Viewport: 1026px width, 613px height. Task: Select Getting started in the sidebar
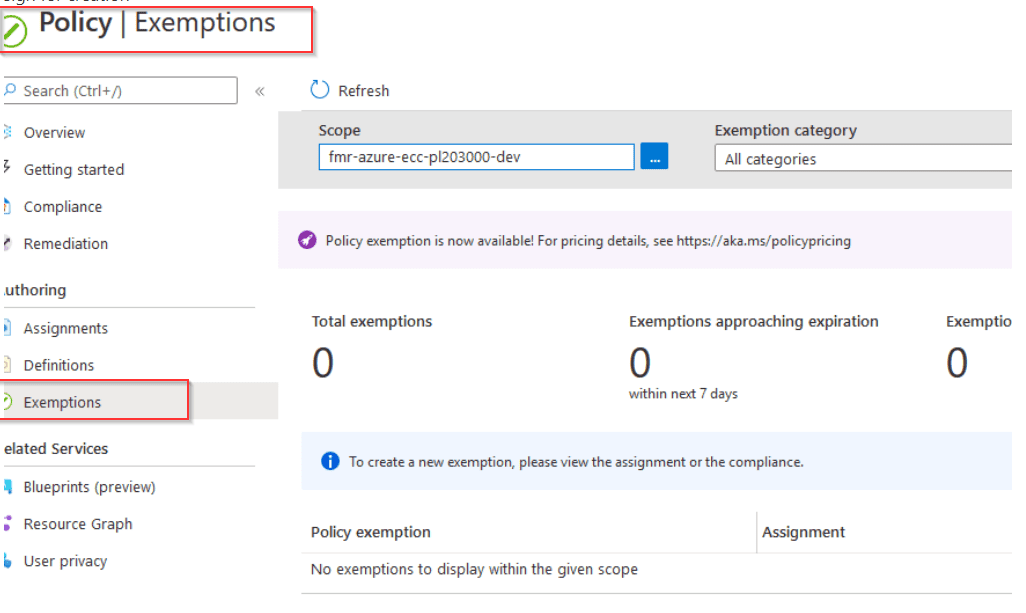click(x=73, y=169)
